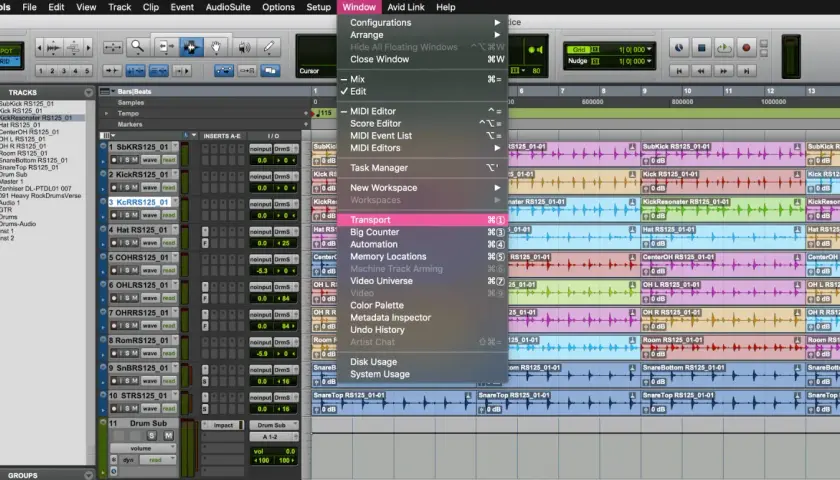Select KickResonater RS125_01 in Tracks list

[x=36, y=117]
